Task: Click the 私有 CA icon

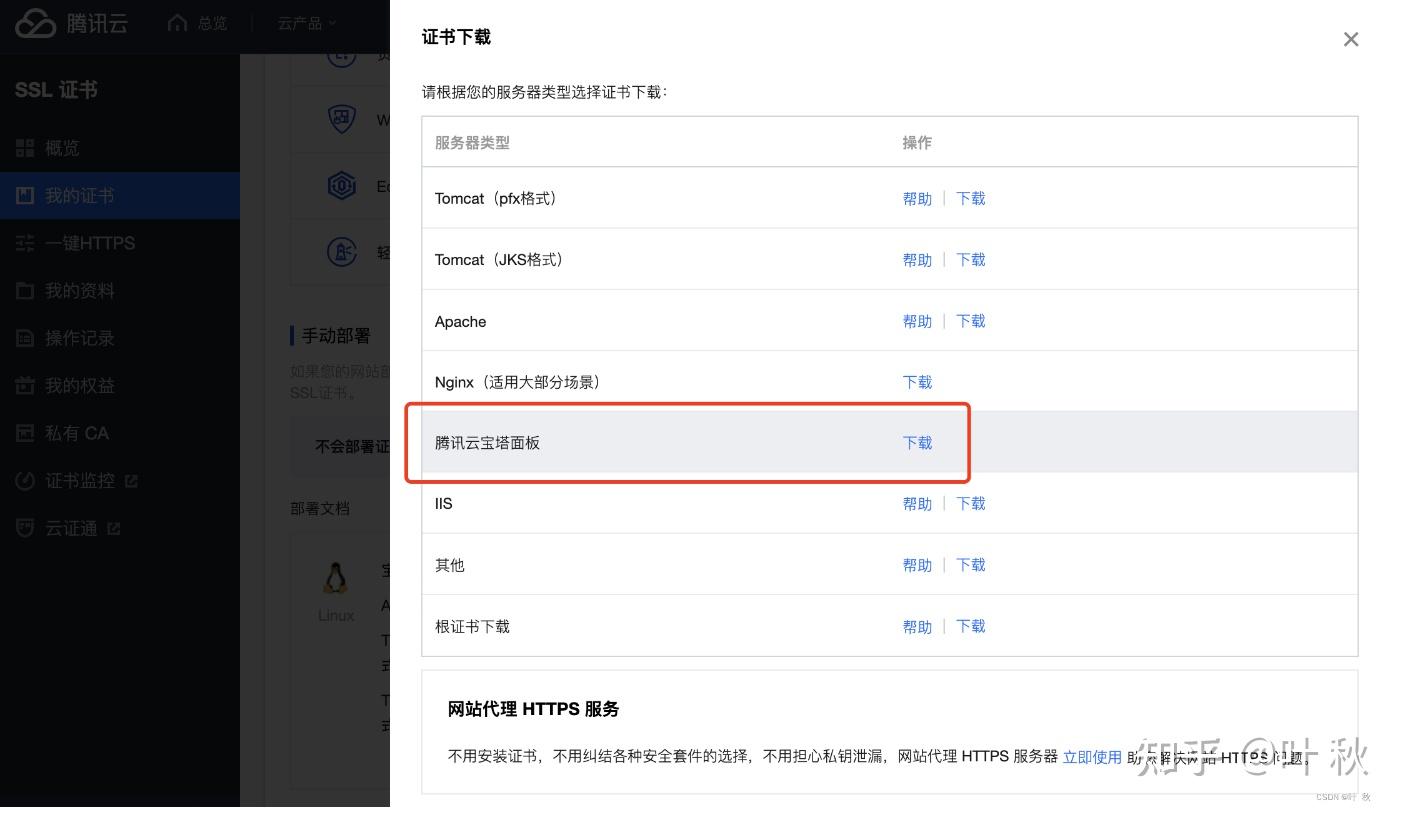Action: [25, 433]
